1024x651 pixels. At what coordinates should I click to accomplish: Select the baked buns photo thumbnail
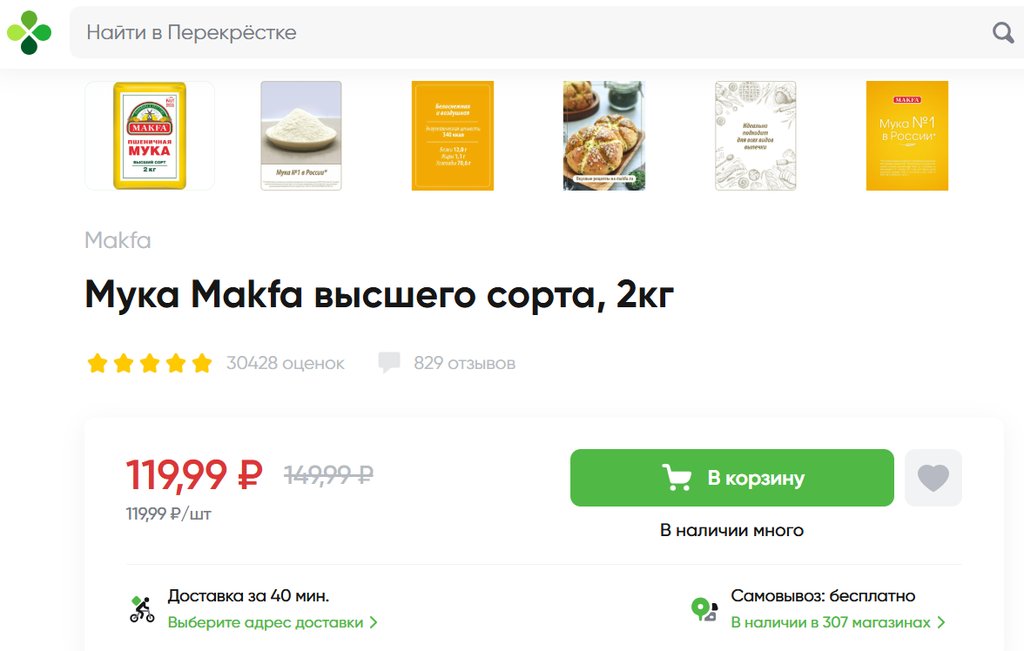[604, 136]
